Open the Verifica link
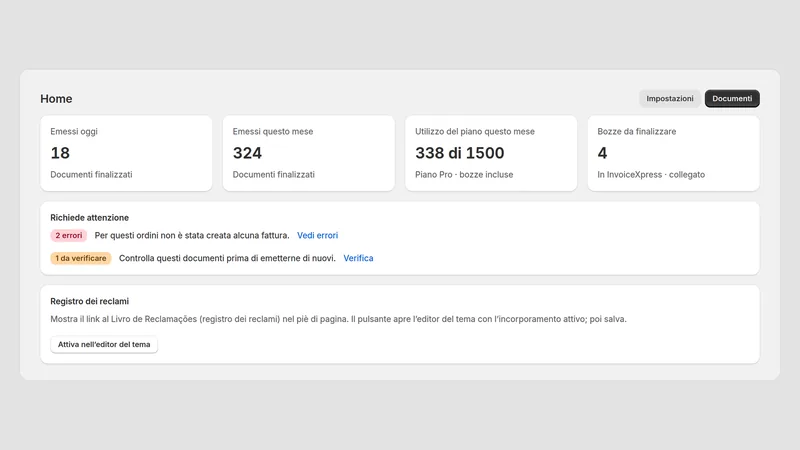Image resolution: width=800 pixels, height=450 pixels. click(358, 258)
